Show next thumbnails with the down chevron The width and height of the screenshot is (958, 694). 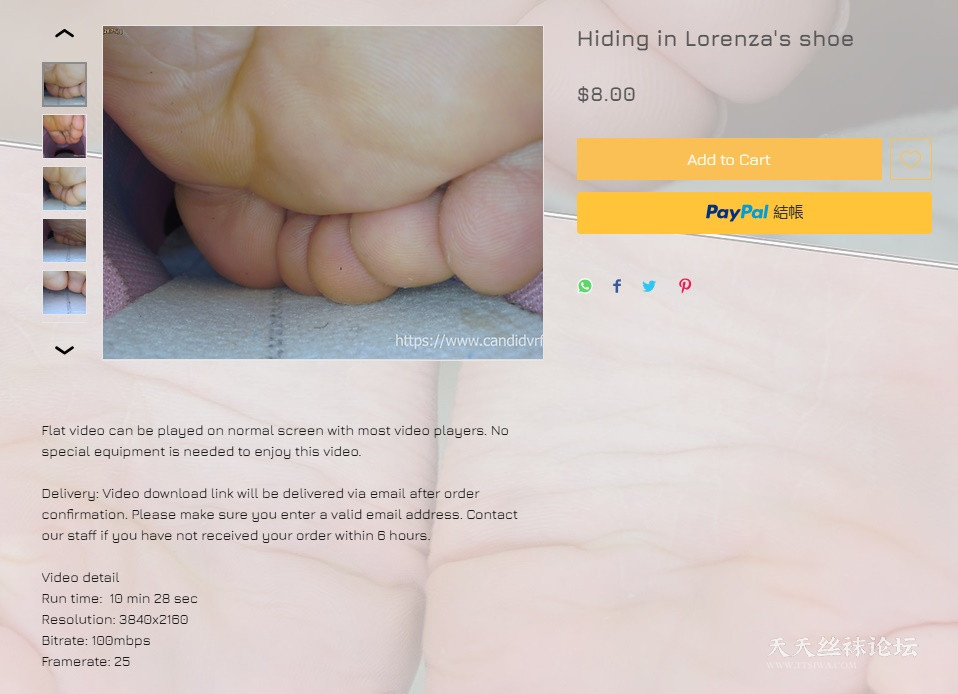[64, 350]
